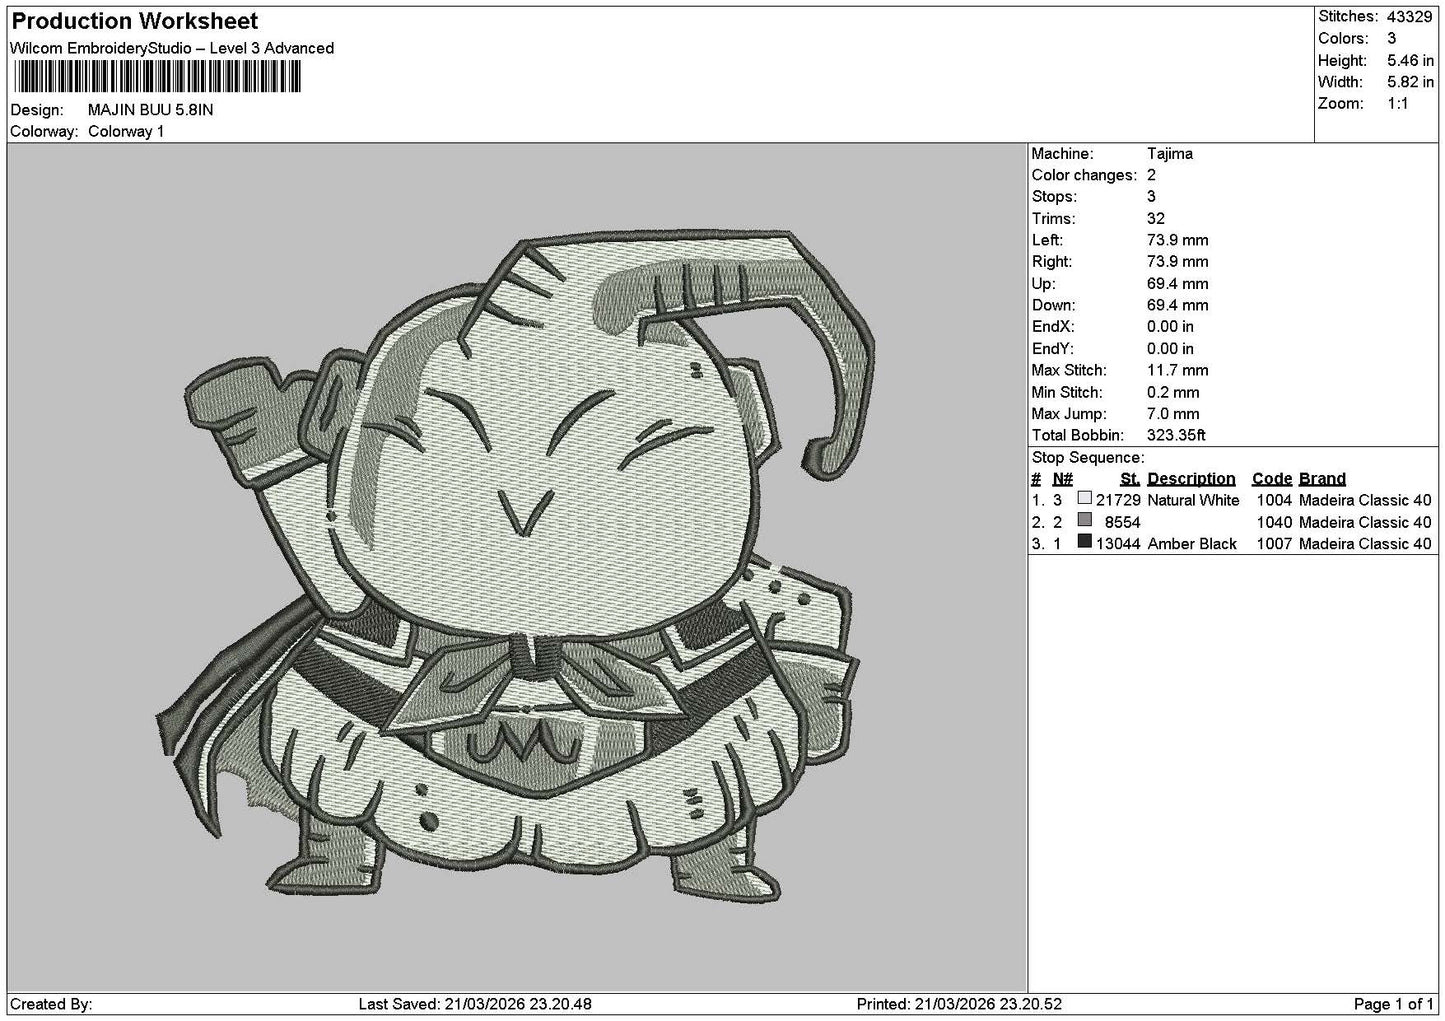Select the zoom value '1:1'

point(1398,104)
